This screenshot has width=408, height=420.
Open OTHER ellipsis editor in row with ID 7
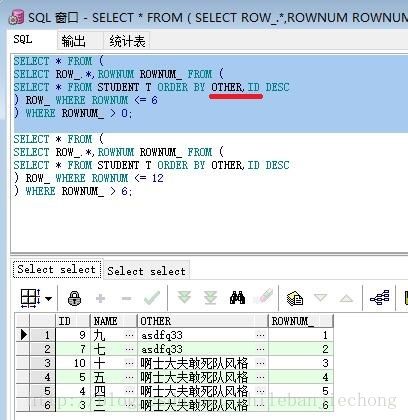[x=261, y=349]
